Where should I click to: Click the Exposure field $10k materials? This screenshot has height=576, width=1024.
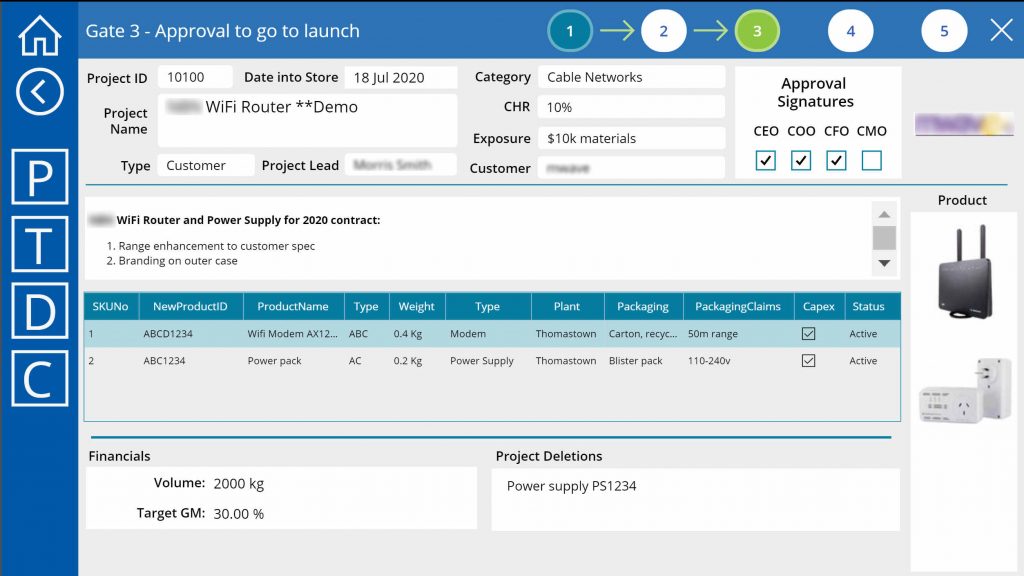click(x=632, y=138)
